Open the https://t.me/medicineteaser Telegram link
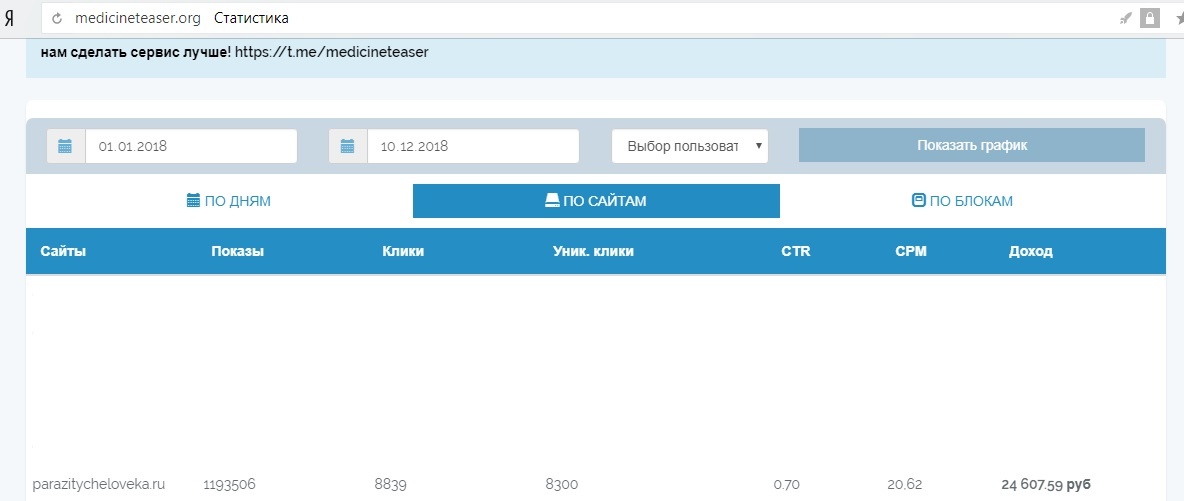1184x501 pixels. click(x=331, y=53)
